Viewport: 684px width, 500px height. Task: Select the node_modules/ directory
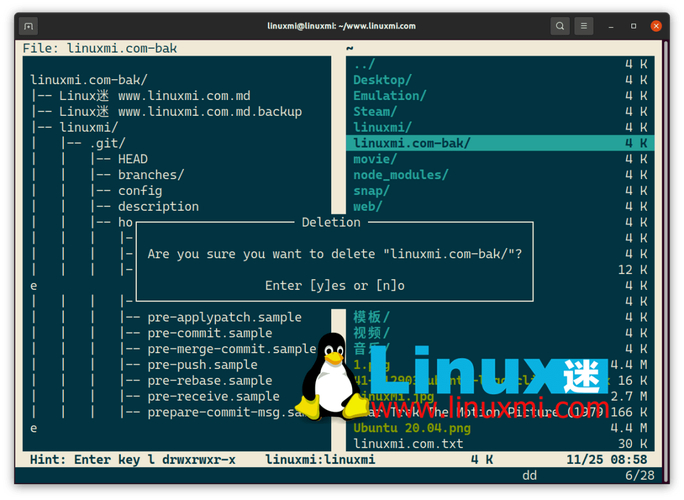click(500, 175)
